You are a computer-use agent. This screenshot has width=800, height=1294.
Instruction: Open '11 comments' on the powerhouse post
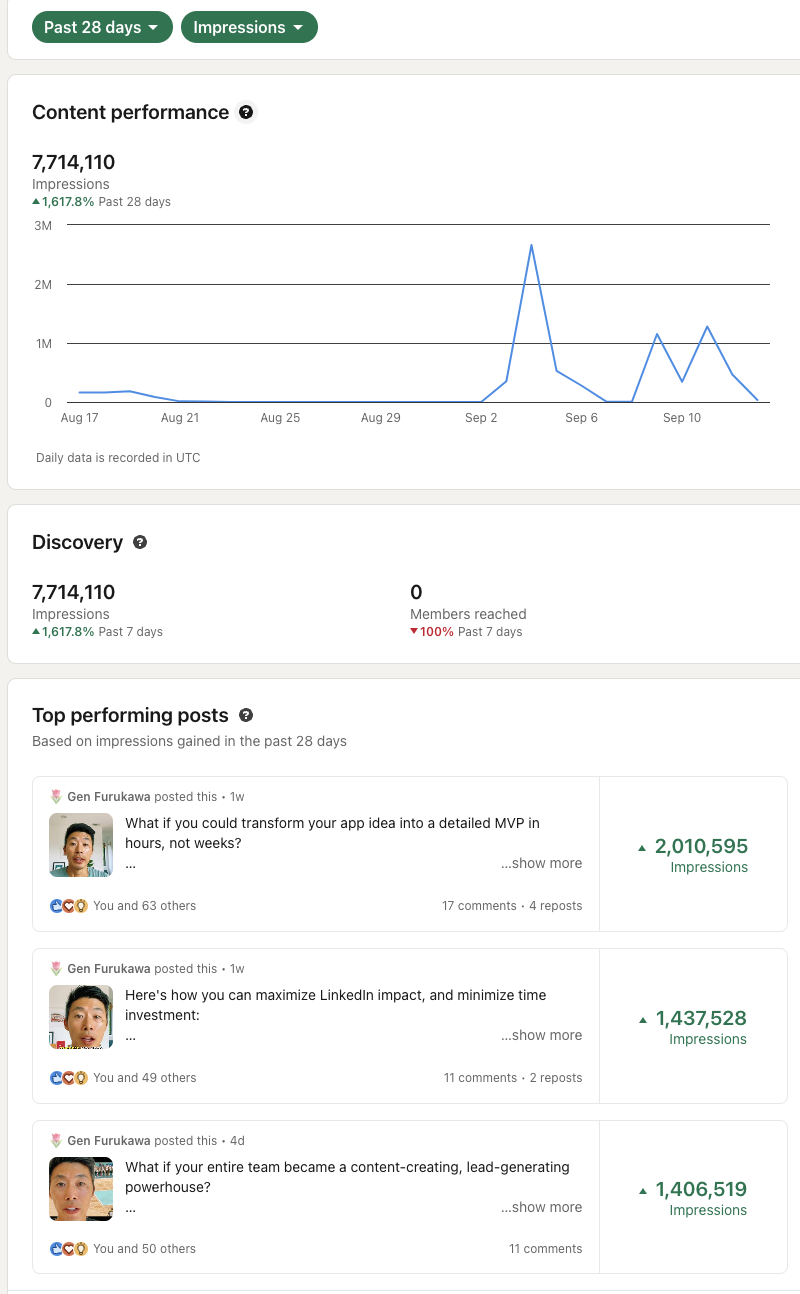[x=545, y=1249]
